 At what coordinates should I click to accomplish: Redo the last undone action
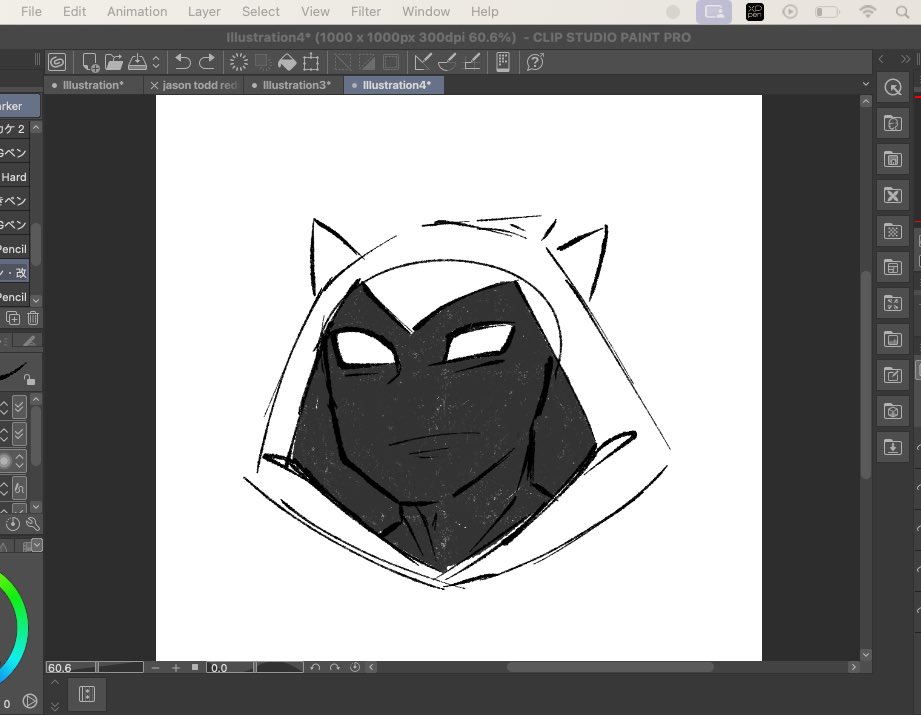207,62
